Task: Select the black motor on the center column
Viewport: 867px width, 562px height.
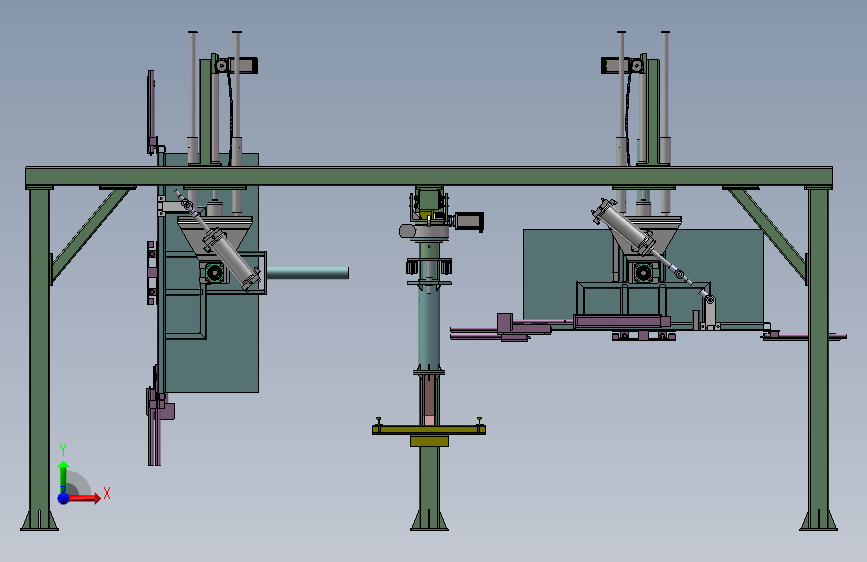Action: pos(470,221)
